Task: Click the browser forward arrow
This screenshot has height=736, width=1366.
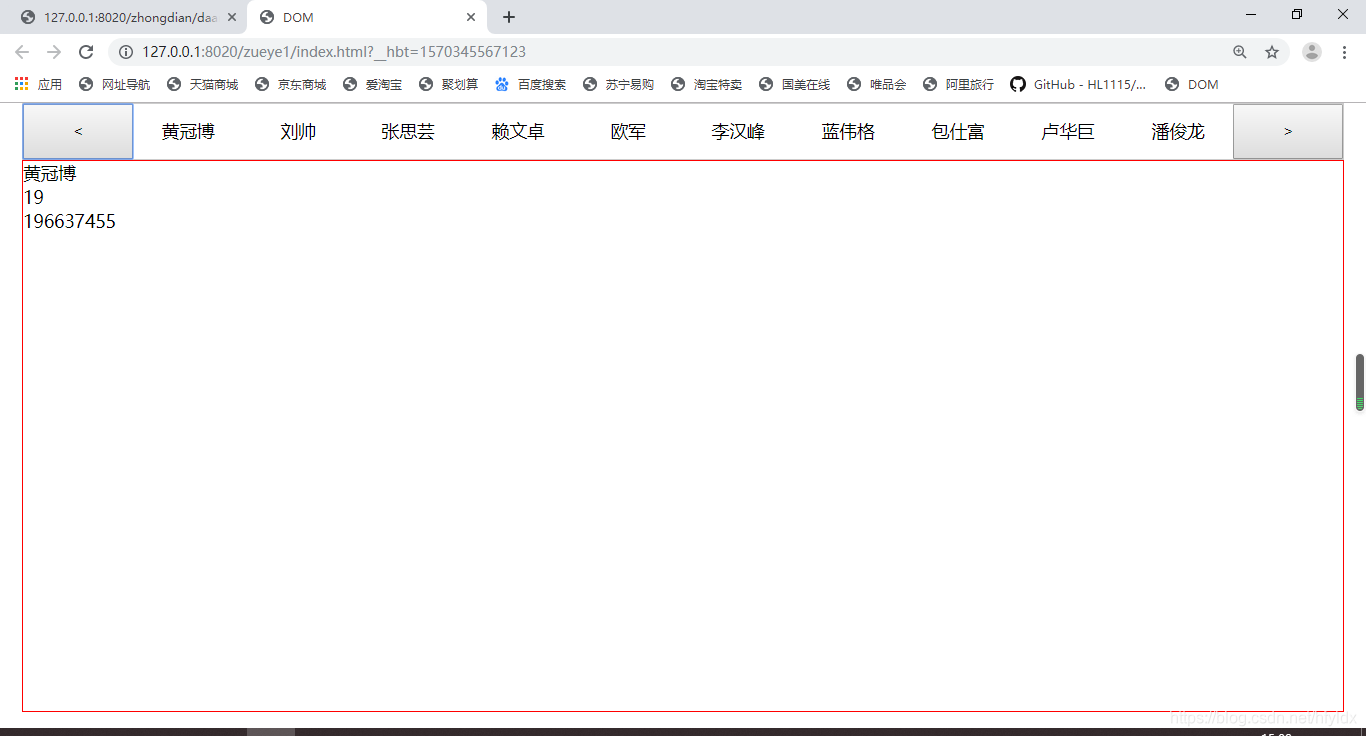Action: (54, 52)
